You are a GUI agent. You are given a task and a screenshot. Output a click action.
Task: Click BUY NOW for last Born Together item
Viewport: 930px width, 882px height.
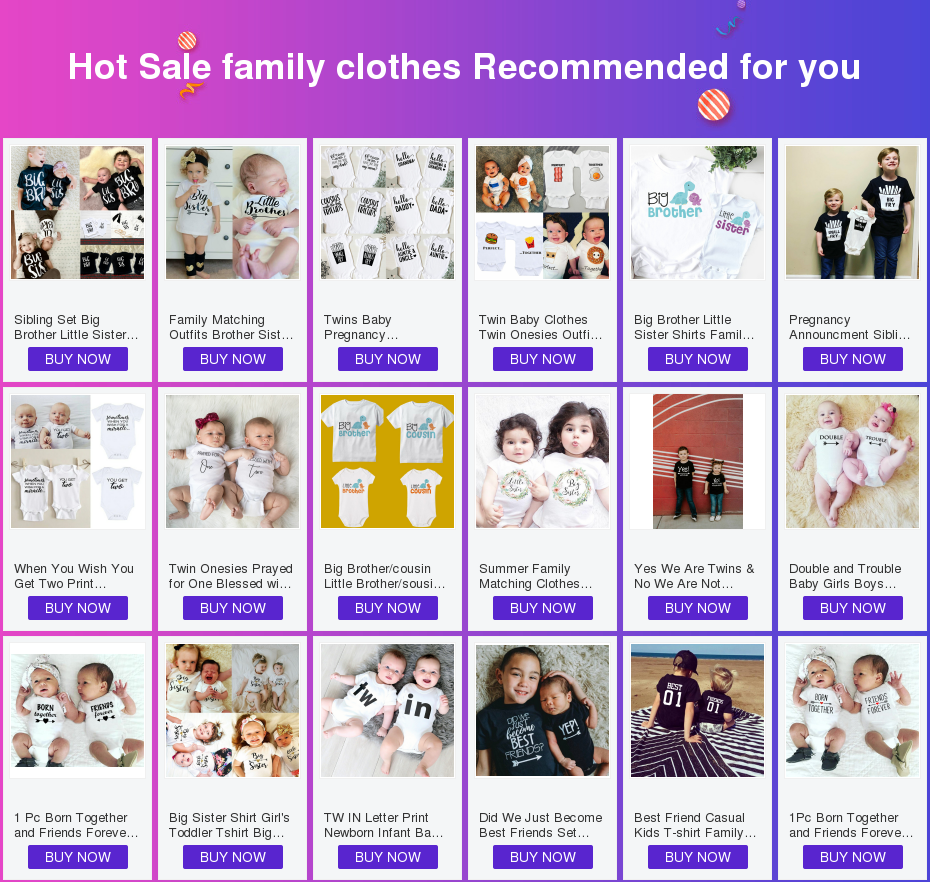pos(852,857)
